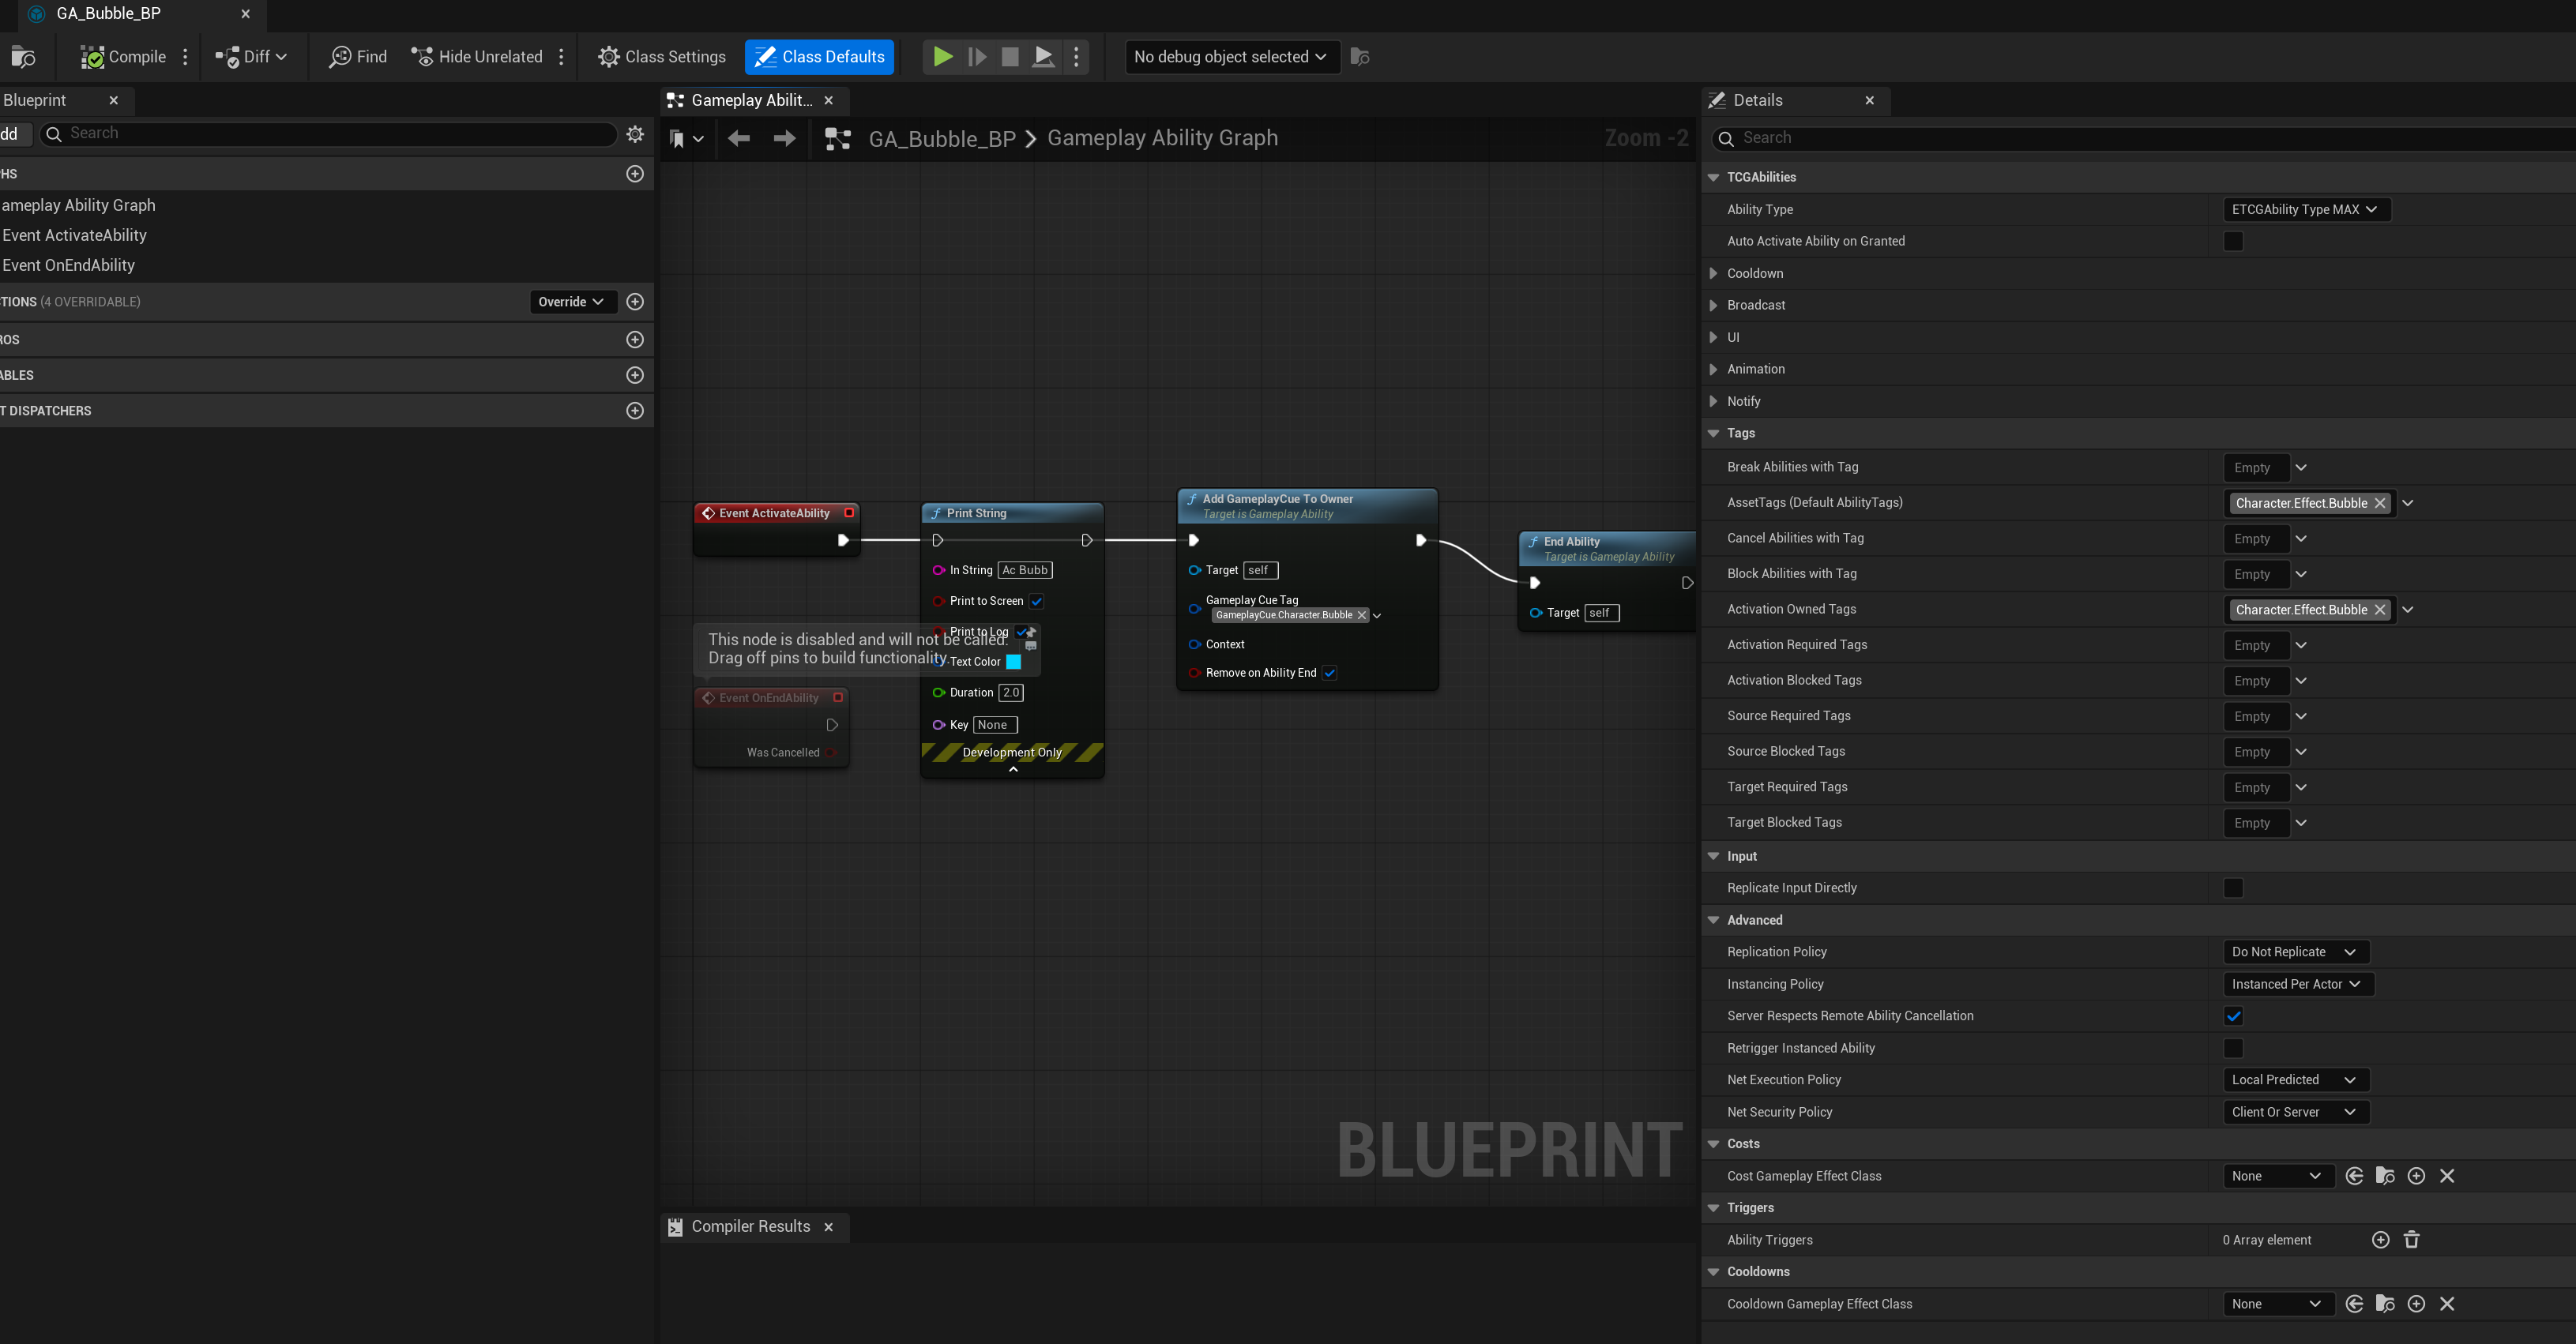Clear the Cost Gameplay Effect Class value
The width and height of the screenshot is (2576, 1344).
coord(2447,1176)
